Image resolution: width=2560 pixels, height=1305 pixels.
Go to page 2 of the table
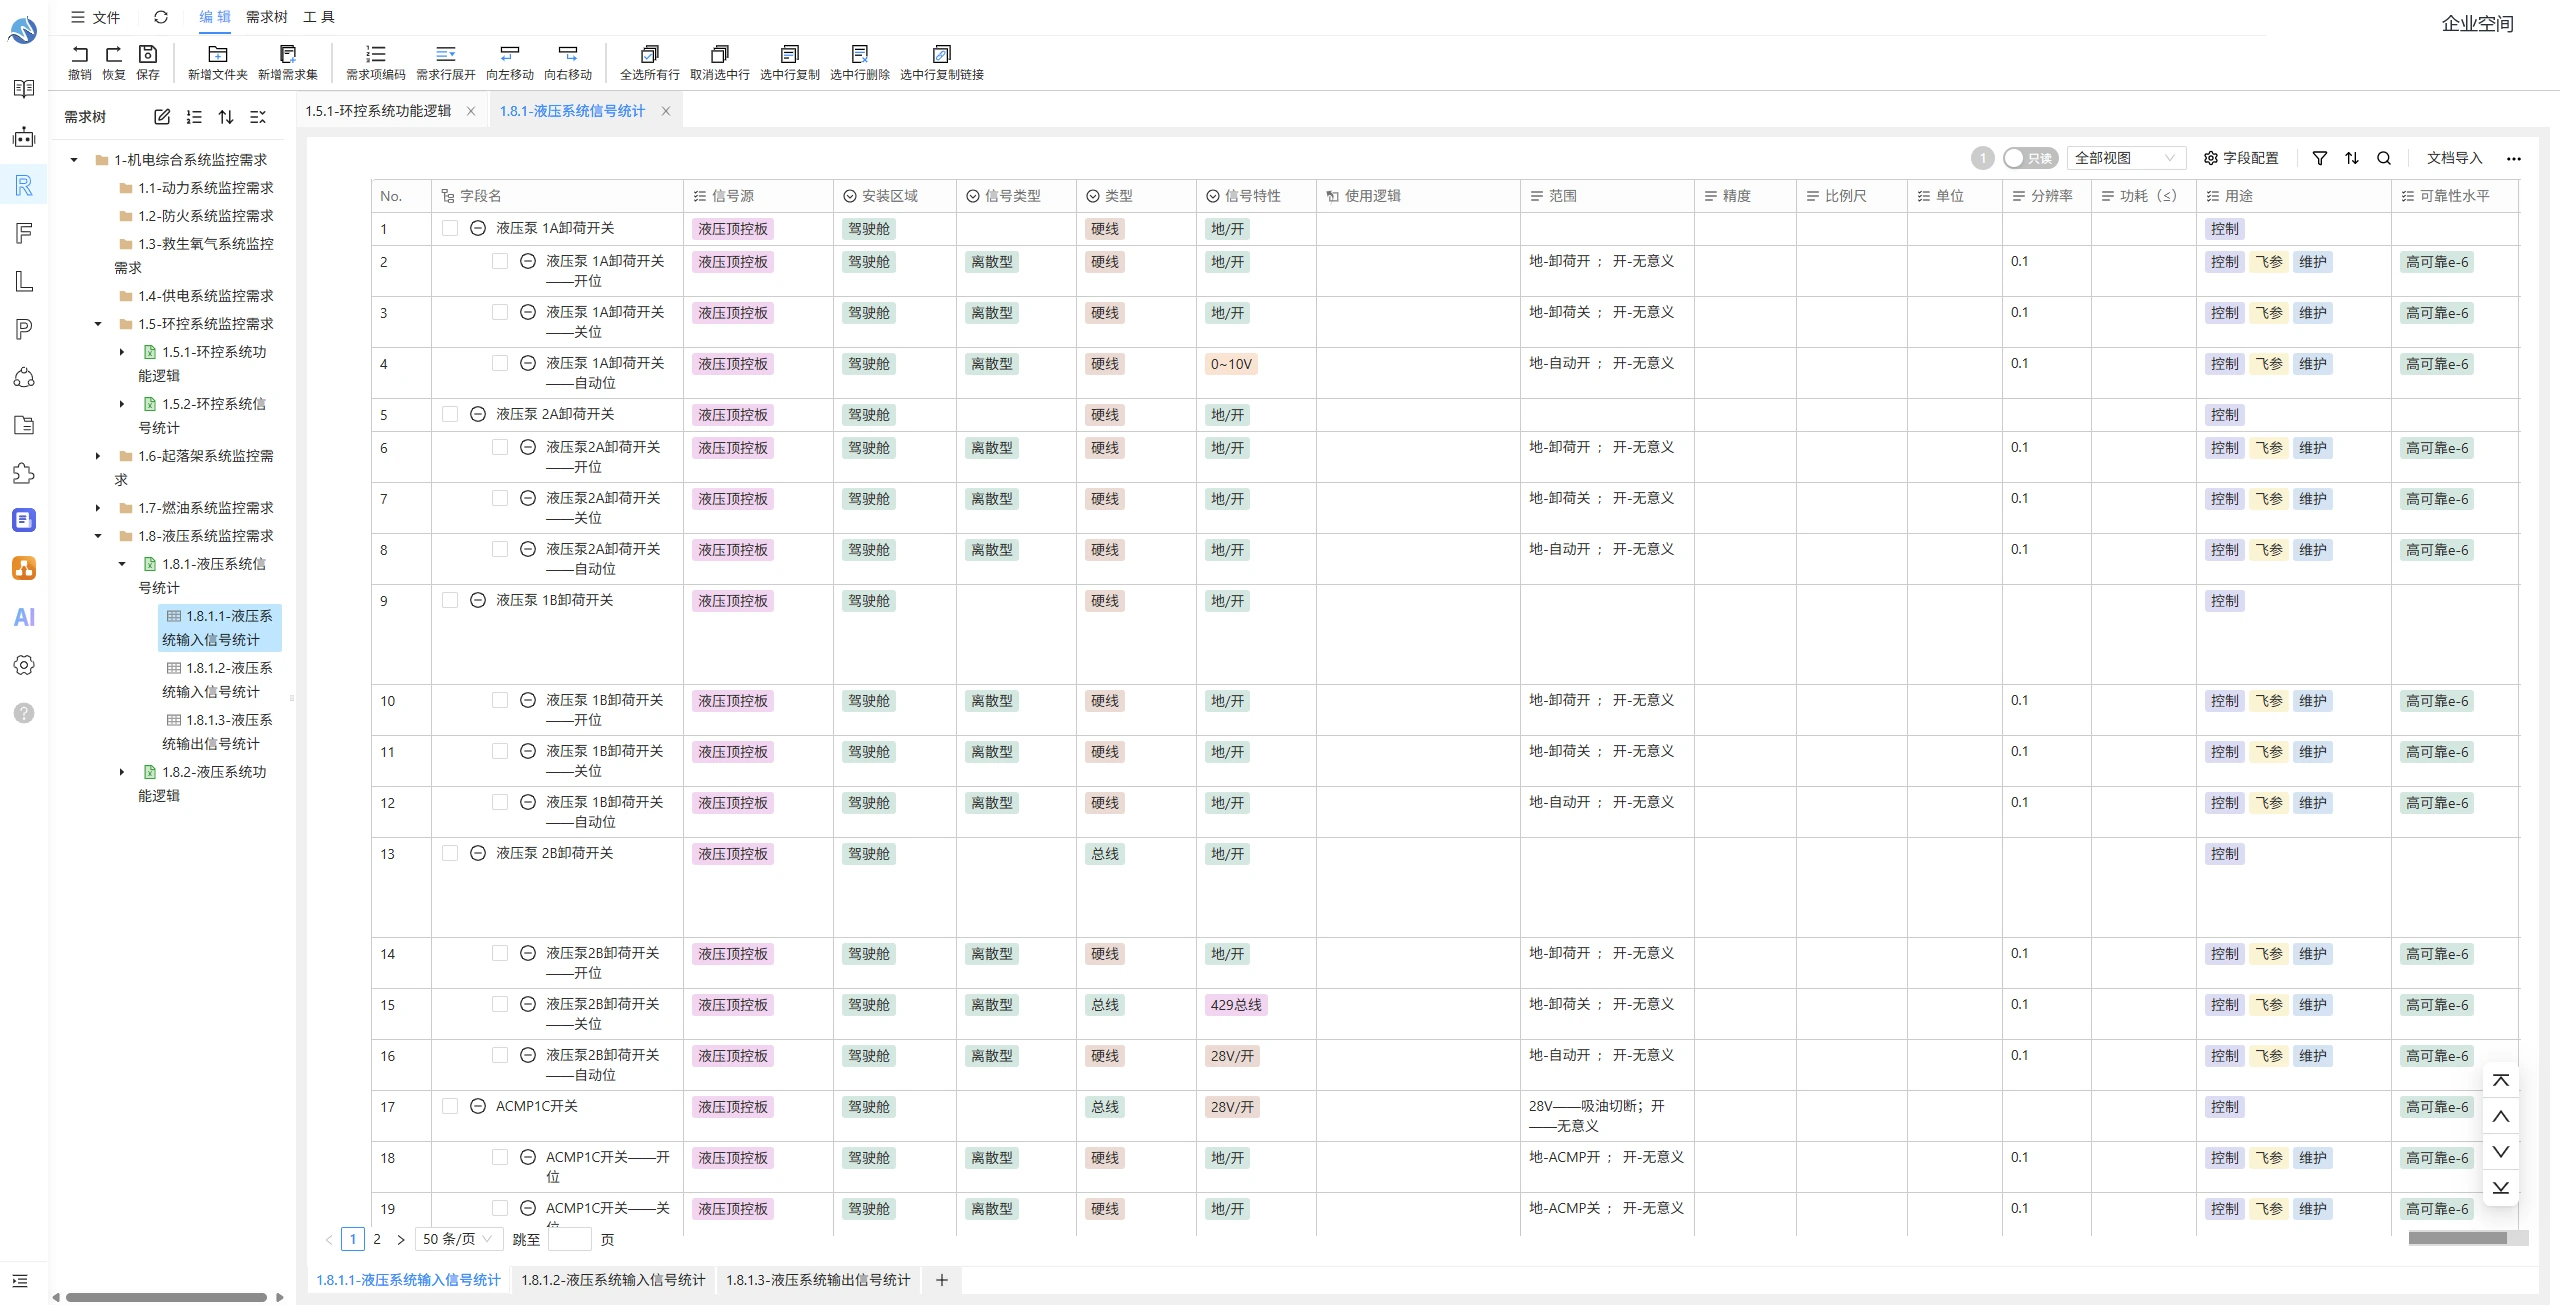point(377,1239)
